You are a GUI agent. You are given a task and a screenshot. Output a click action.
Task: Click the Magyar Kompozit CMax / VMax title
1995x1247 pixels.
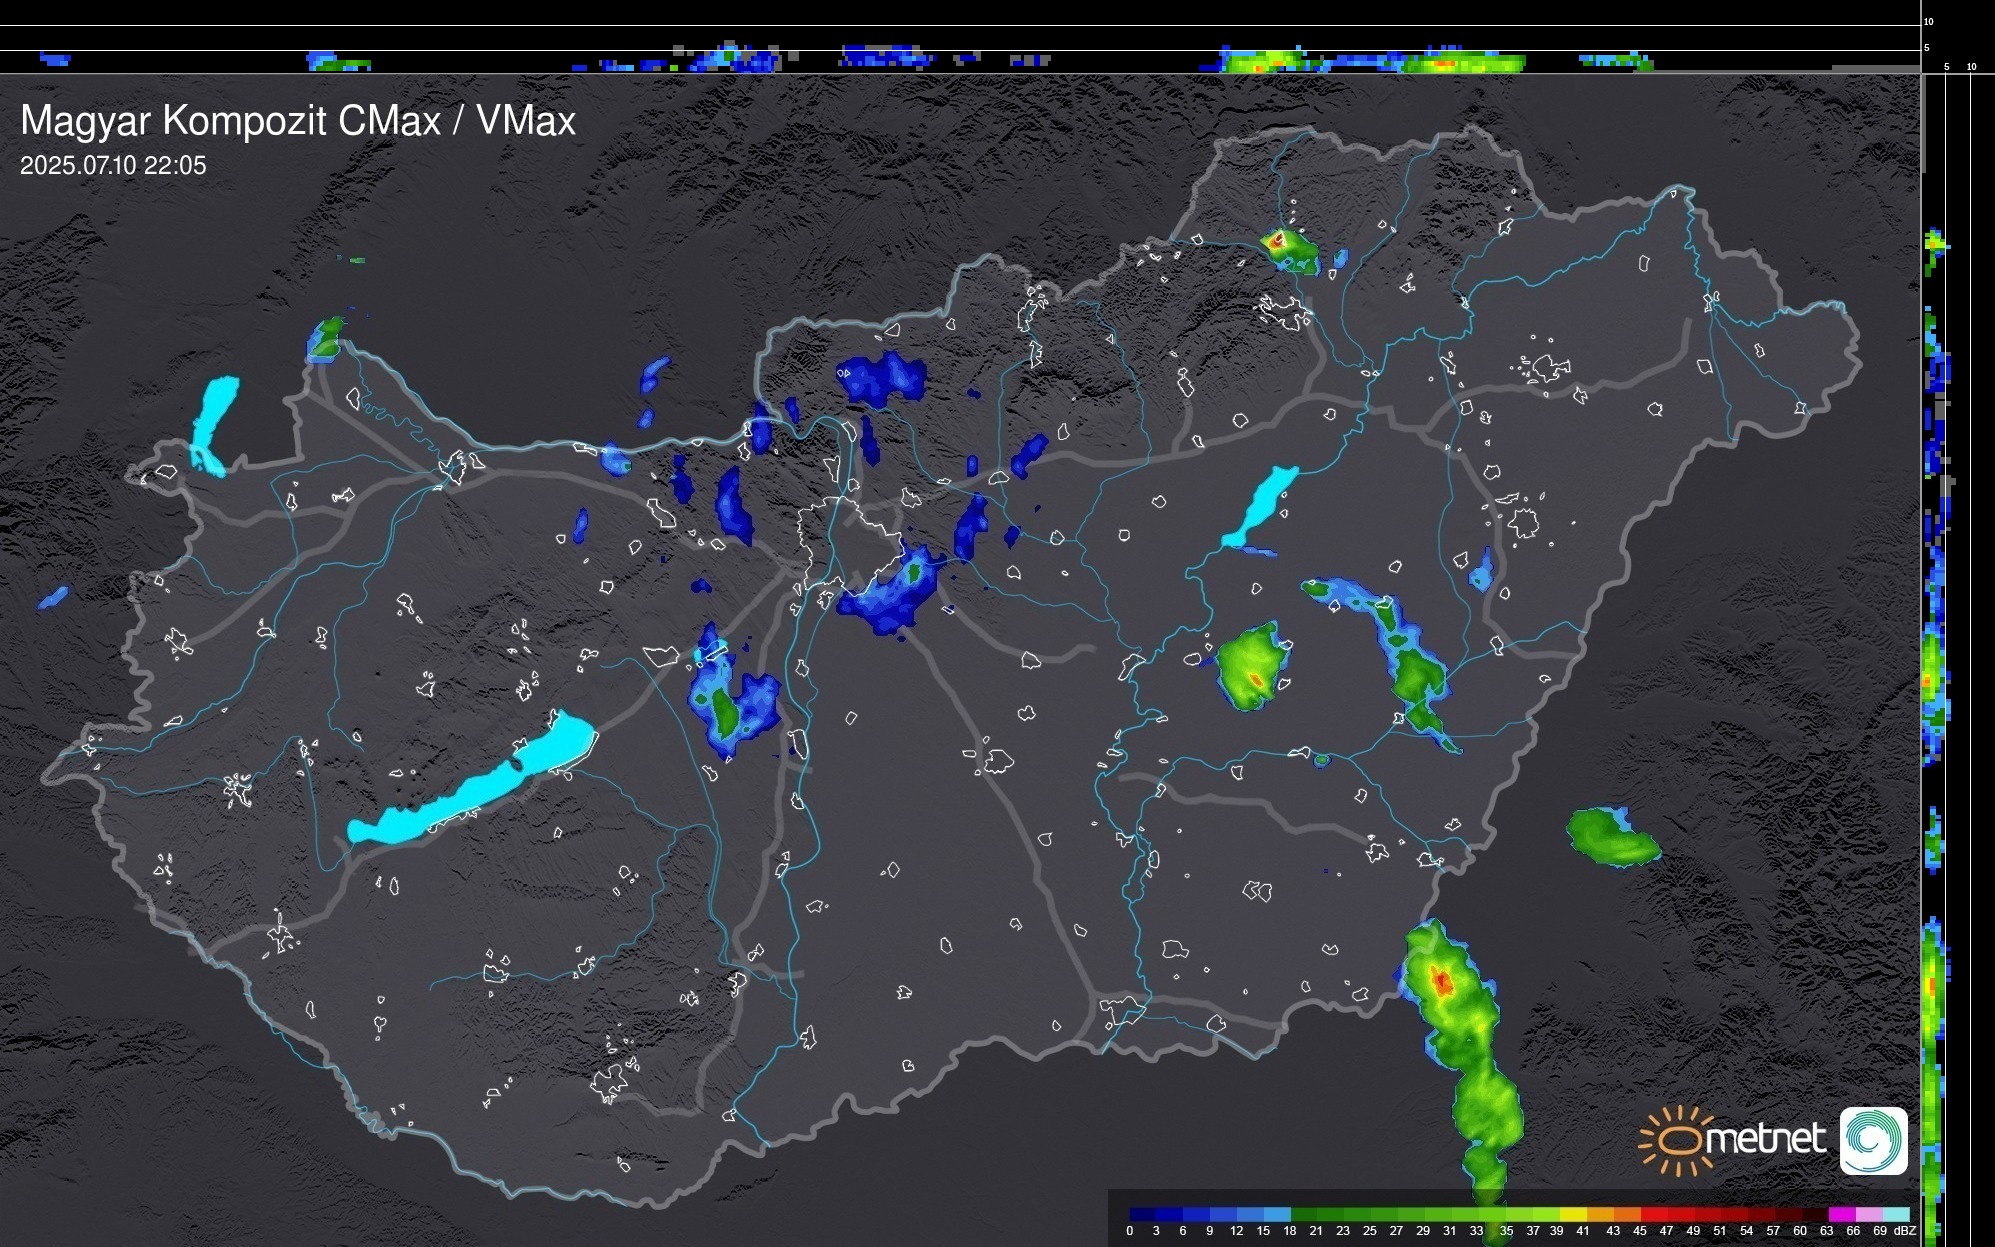click(x=298, y=121)
